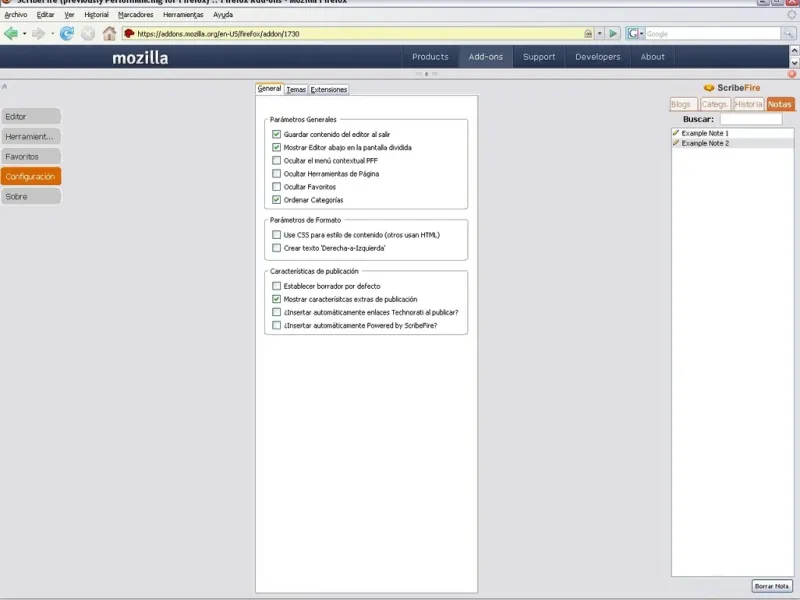Screen dimensions: 800x600
Task: Click the Home icon
Action: (109, 34)
